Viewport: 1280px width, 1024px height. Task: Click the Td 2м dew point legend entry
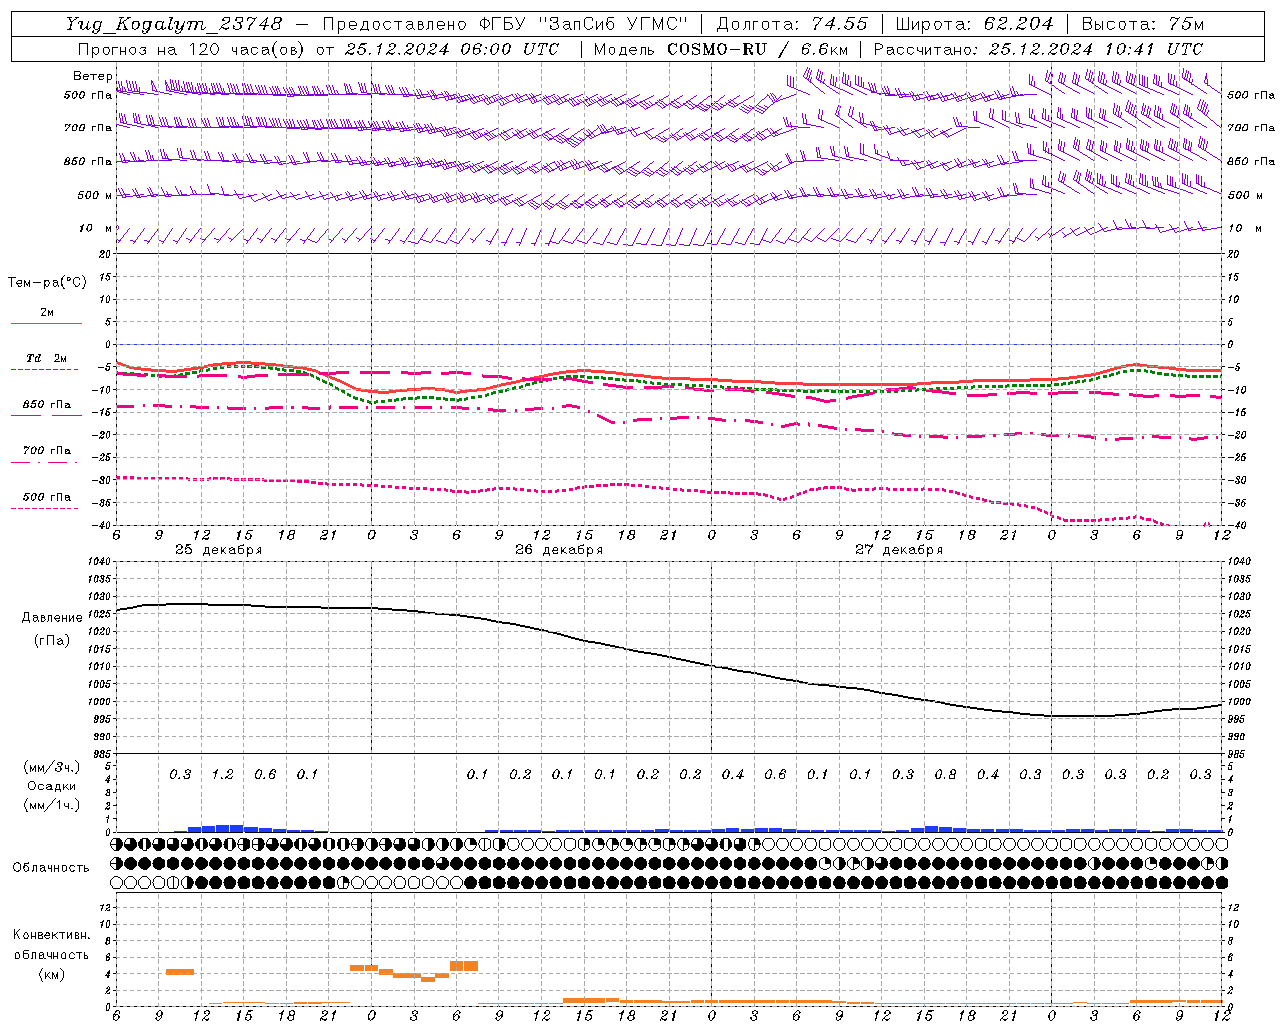click(47, 358)
